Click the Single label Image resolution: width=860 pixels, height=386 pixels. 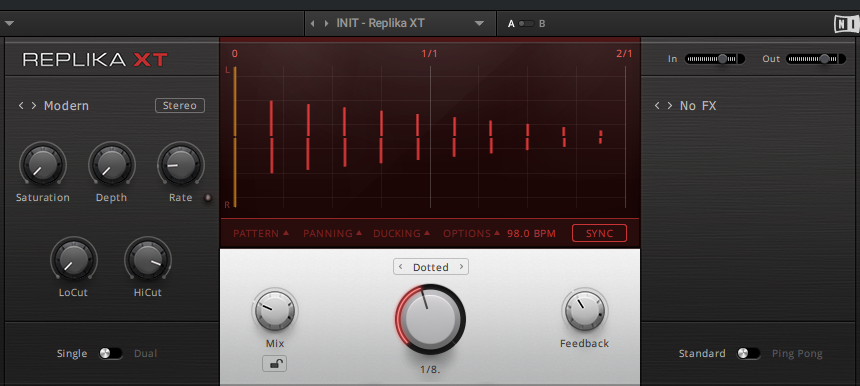72,354
